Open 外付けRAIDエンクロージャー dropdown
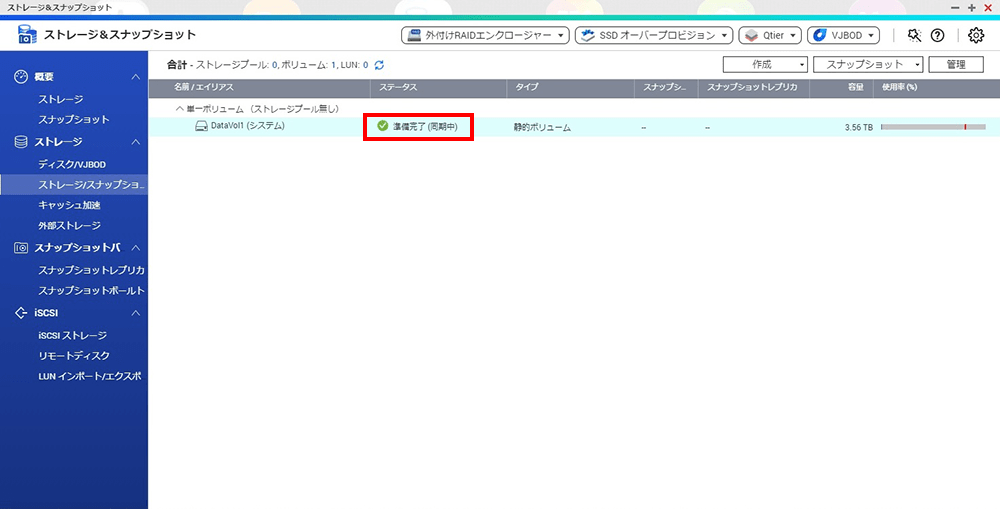Screen dimensions: 1000x509 (x=485, y=35)
